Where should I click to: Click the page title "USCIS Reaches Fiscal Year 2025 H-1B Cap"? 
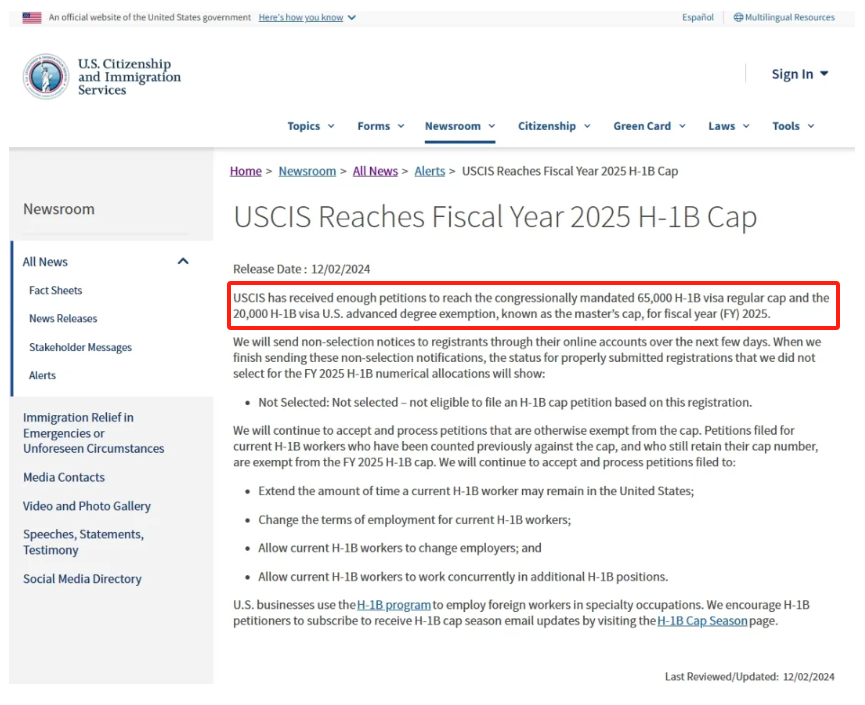(495, 217)
